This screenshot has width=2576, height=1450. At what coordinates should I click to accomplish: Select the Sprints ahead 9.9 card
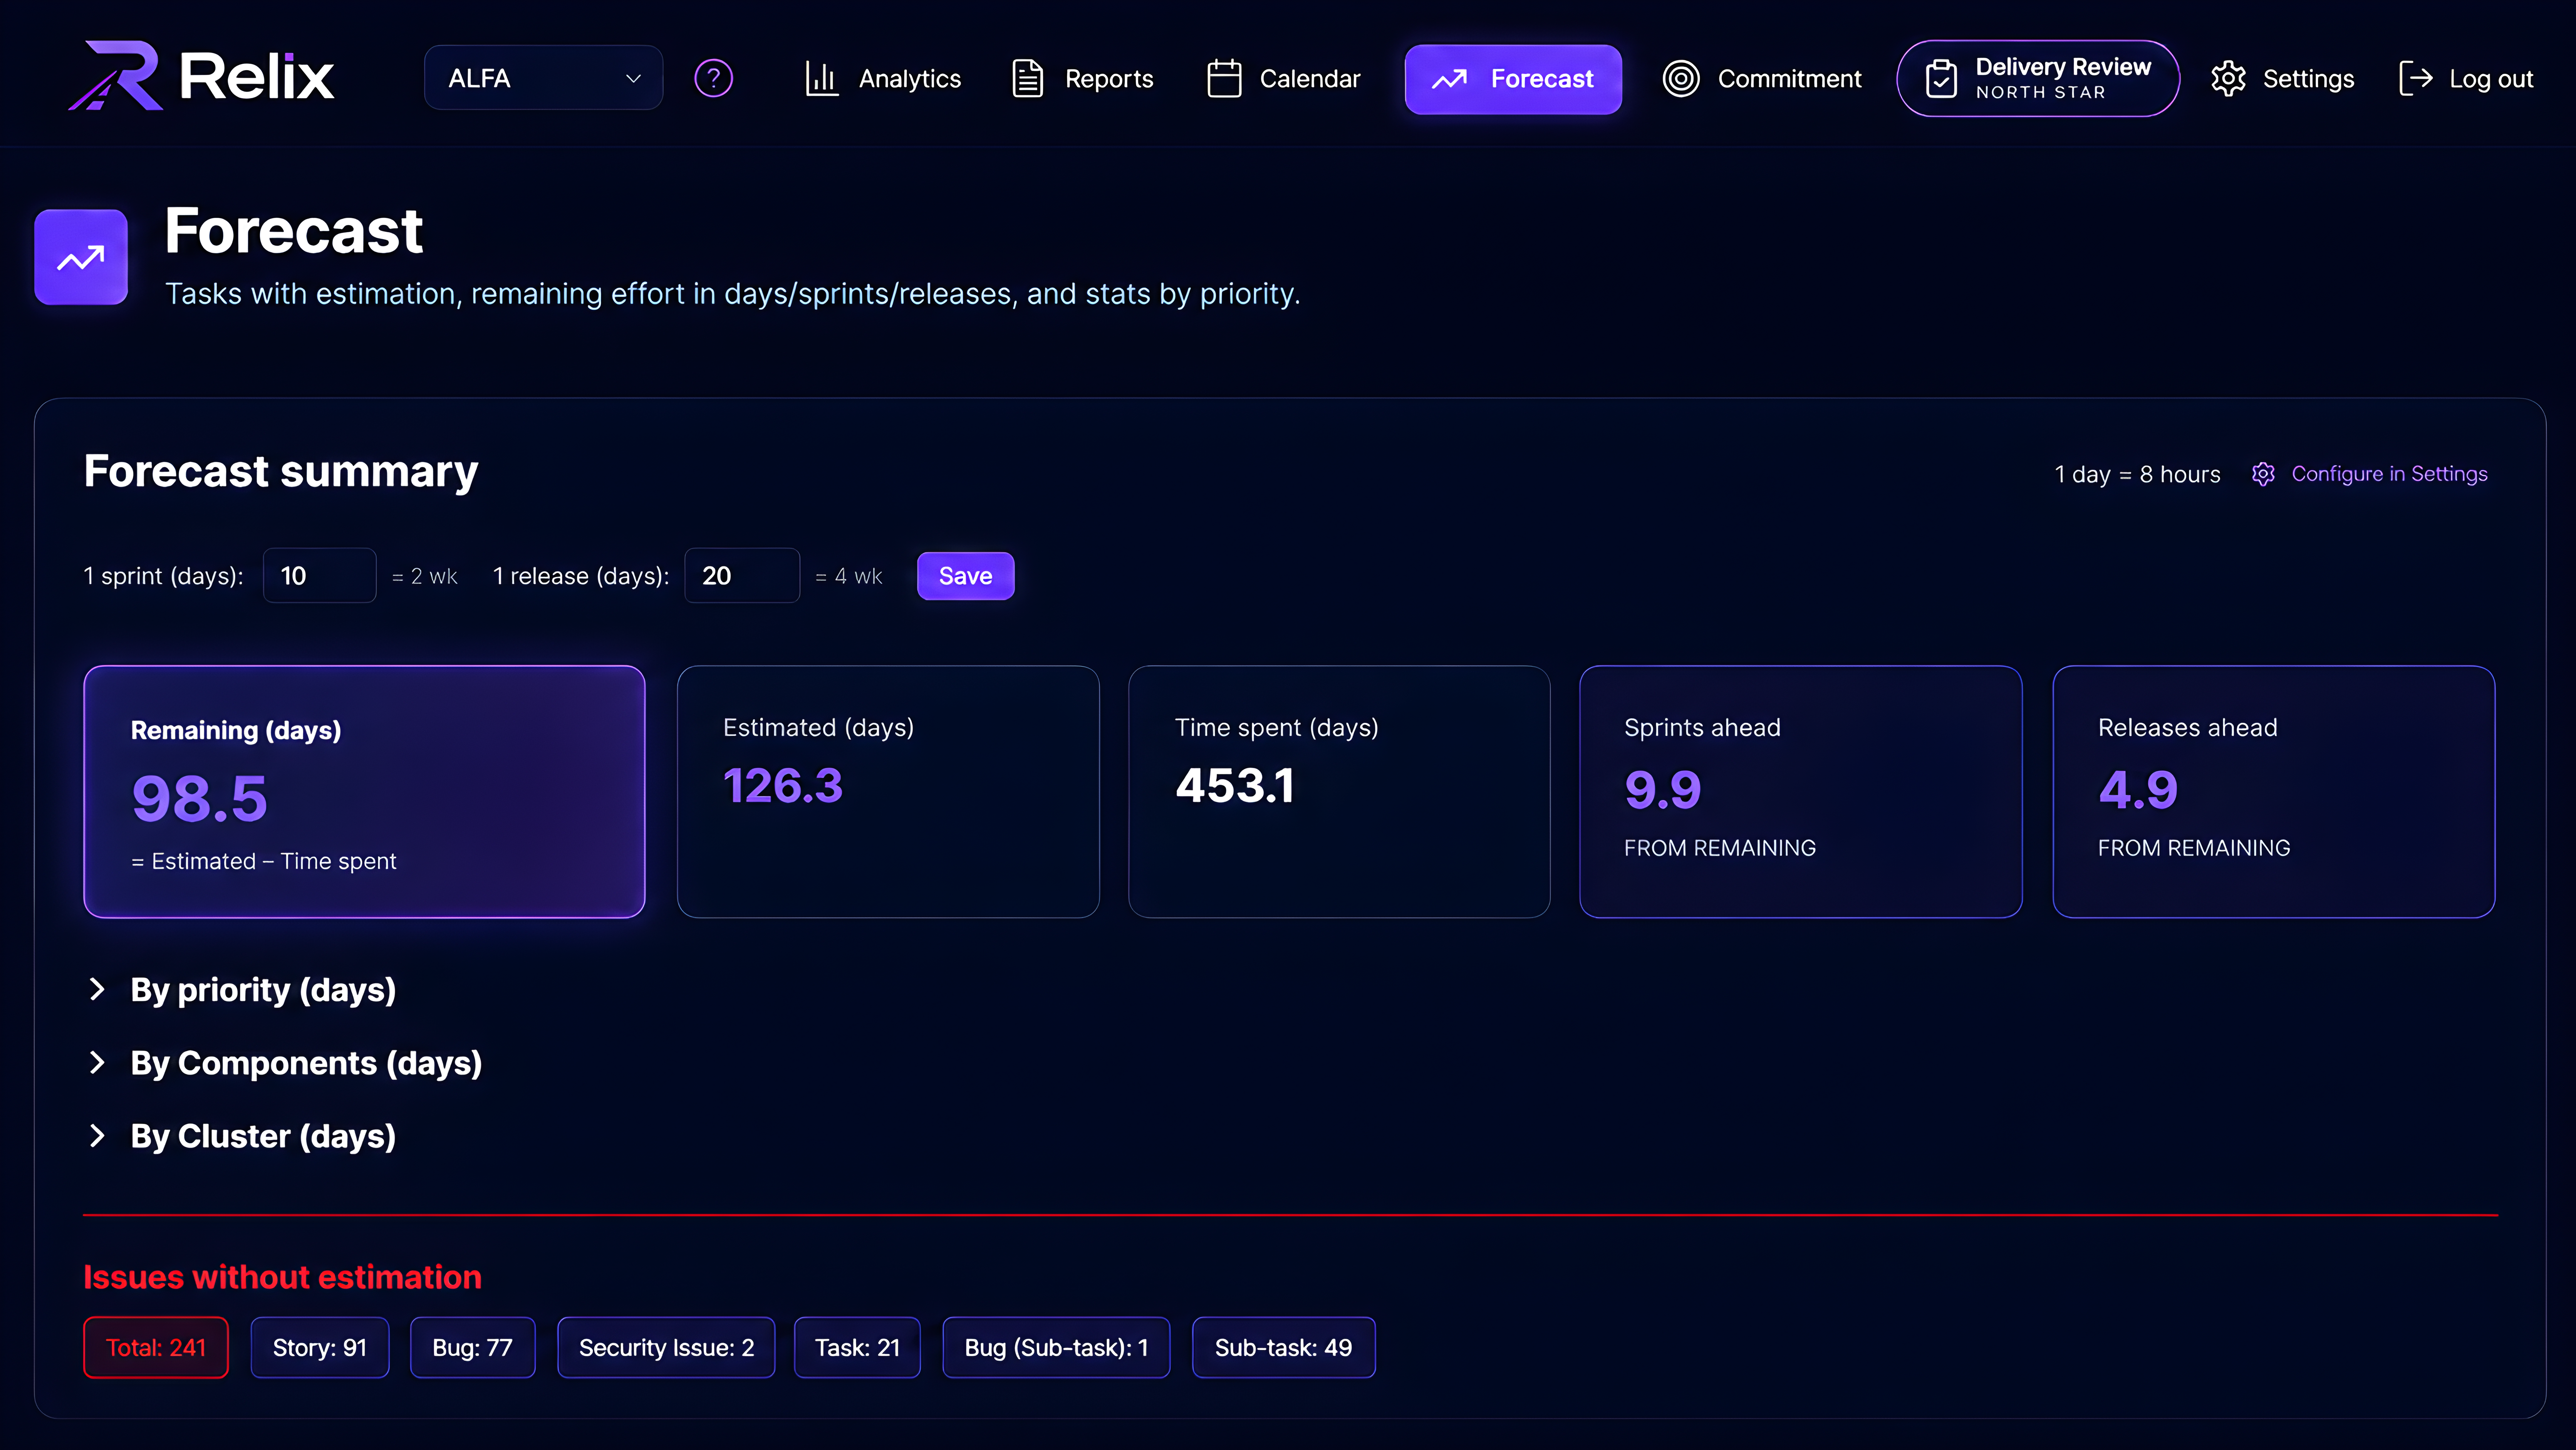tap(1801, 792)
